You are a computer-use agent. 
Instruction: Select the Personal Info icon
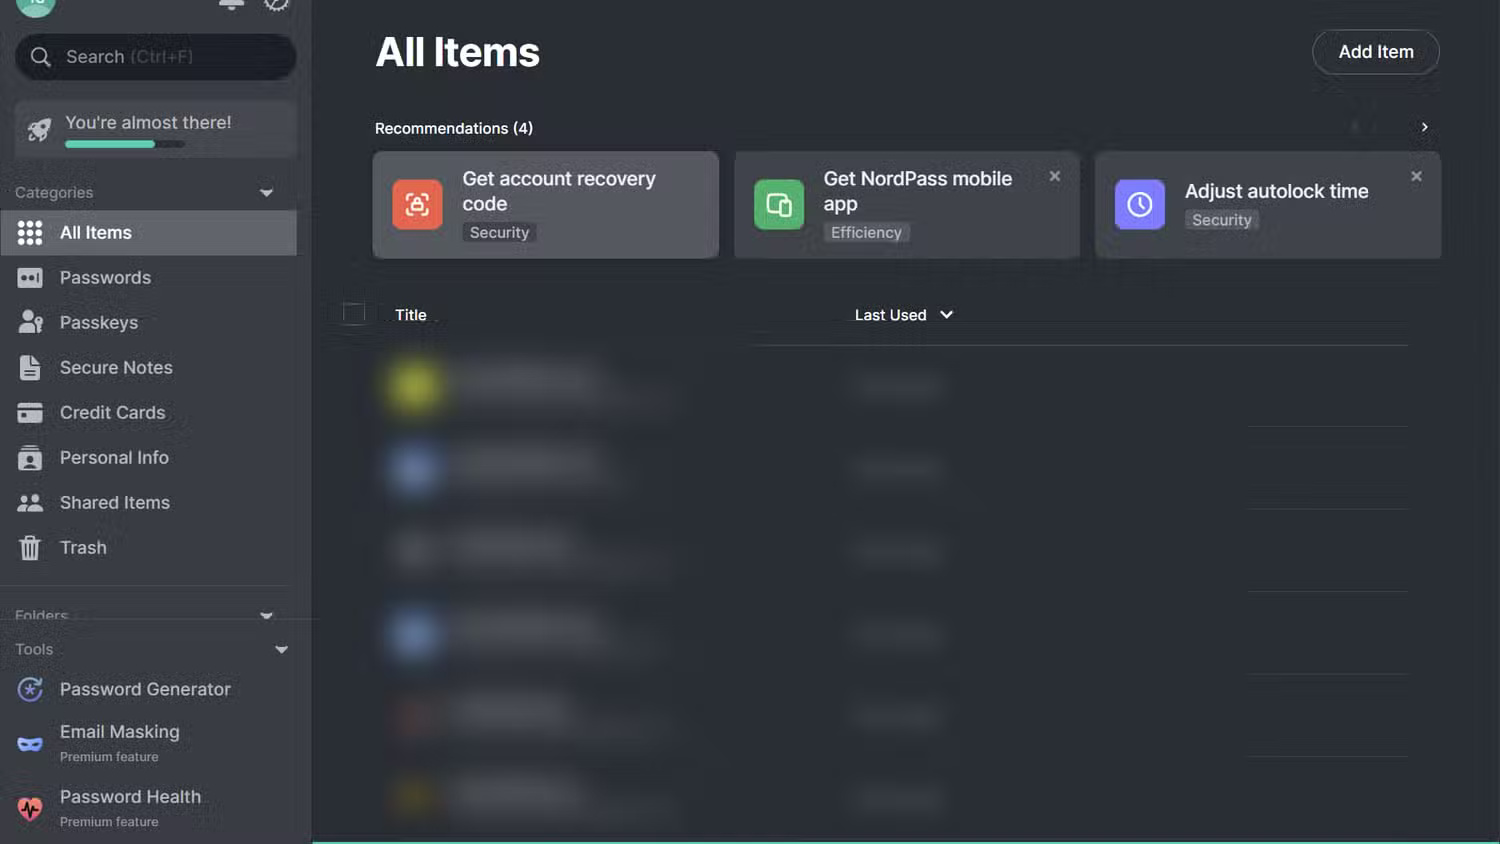30,457
